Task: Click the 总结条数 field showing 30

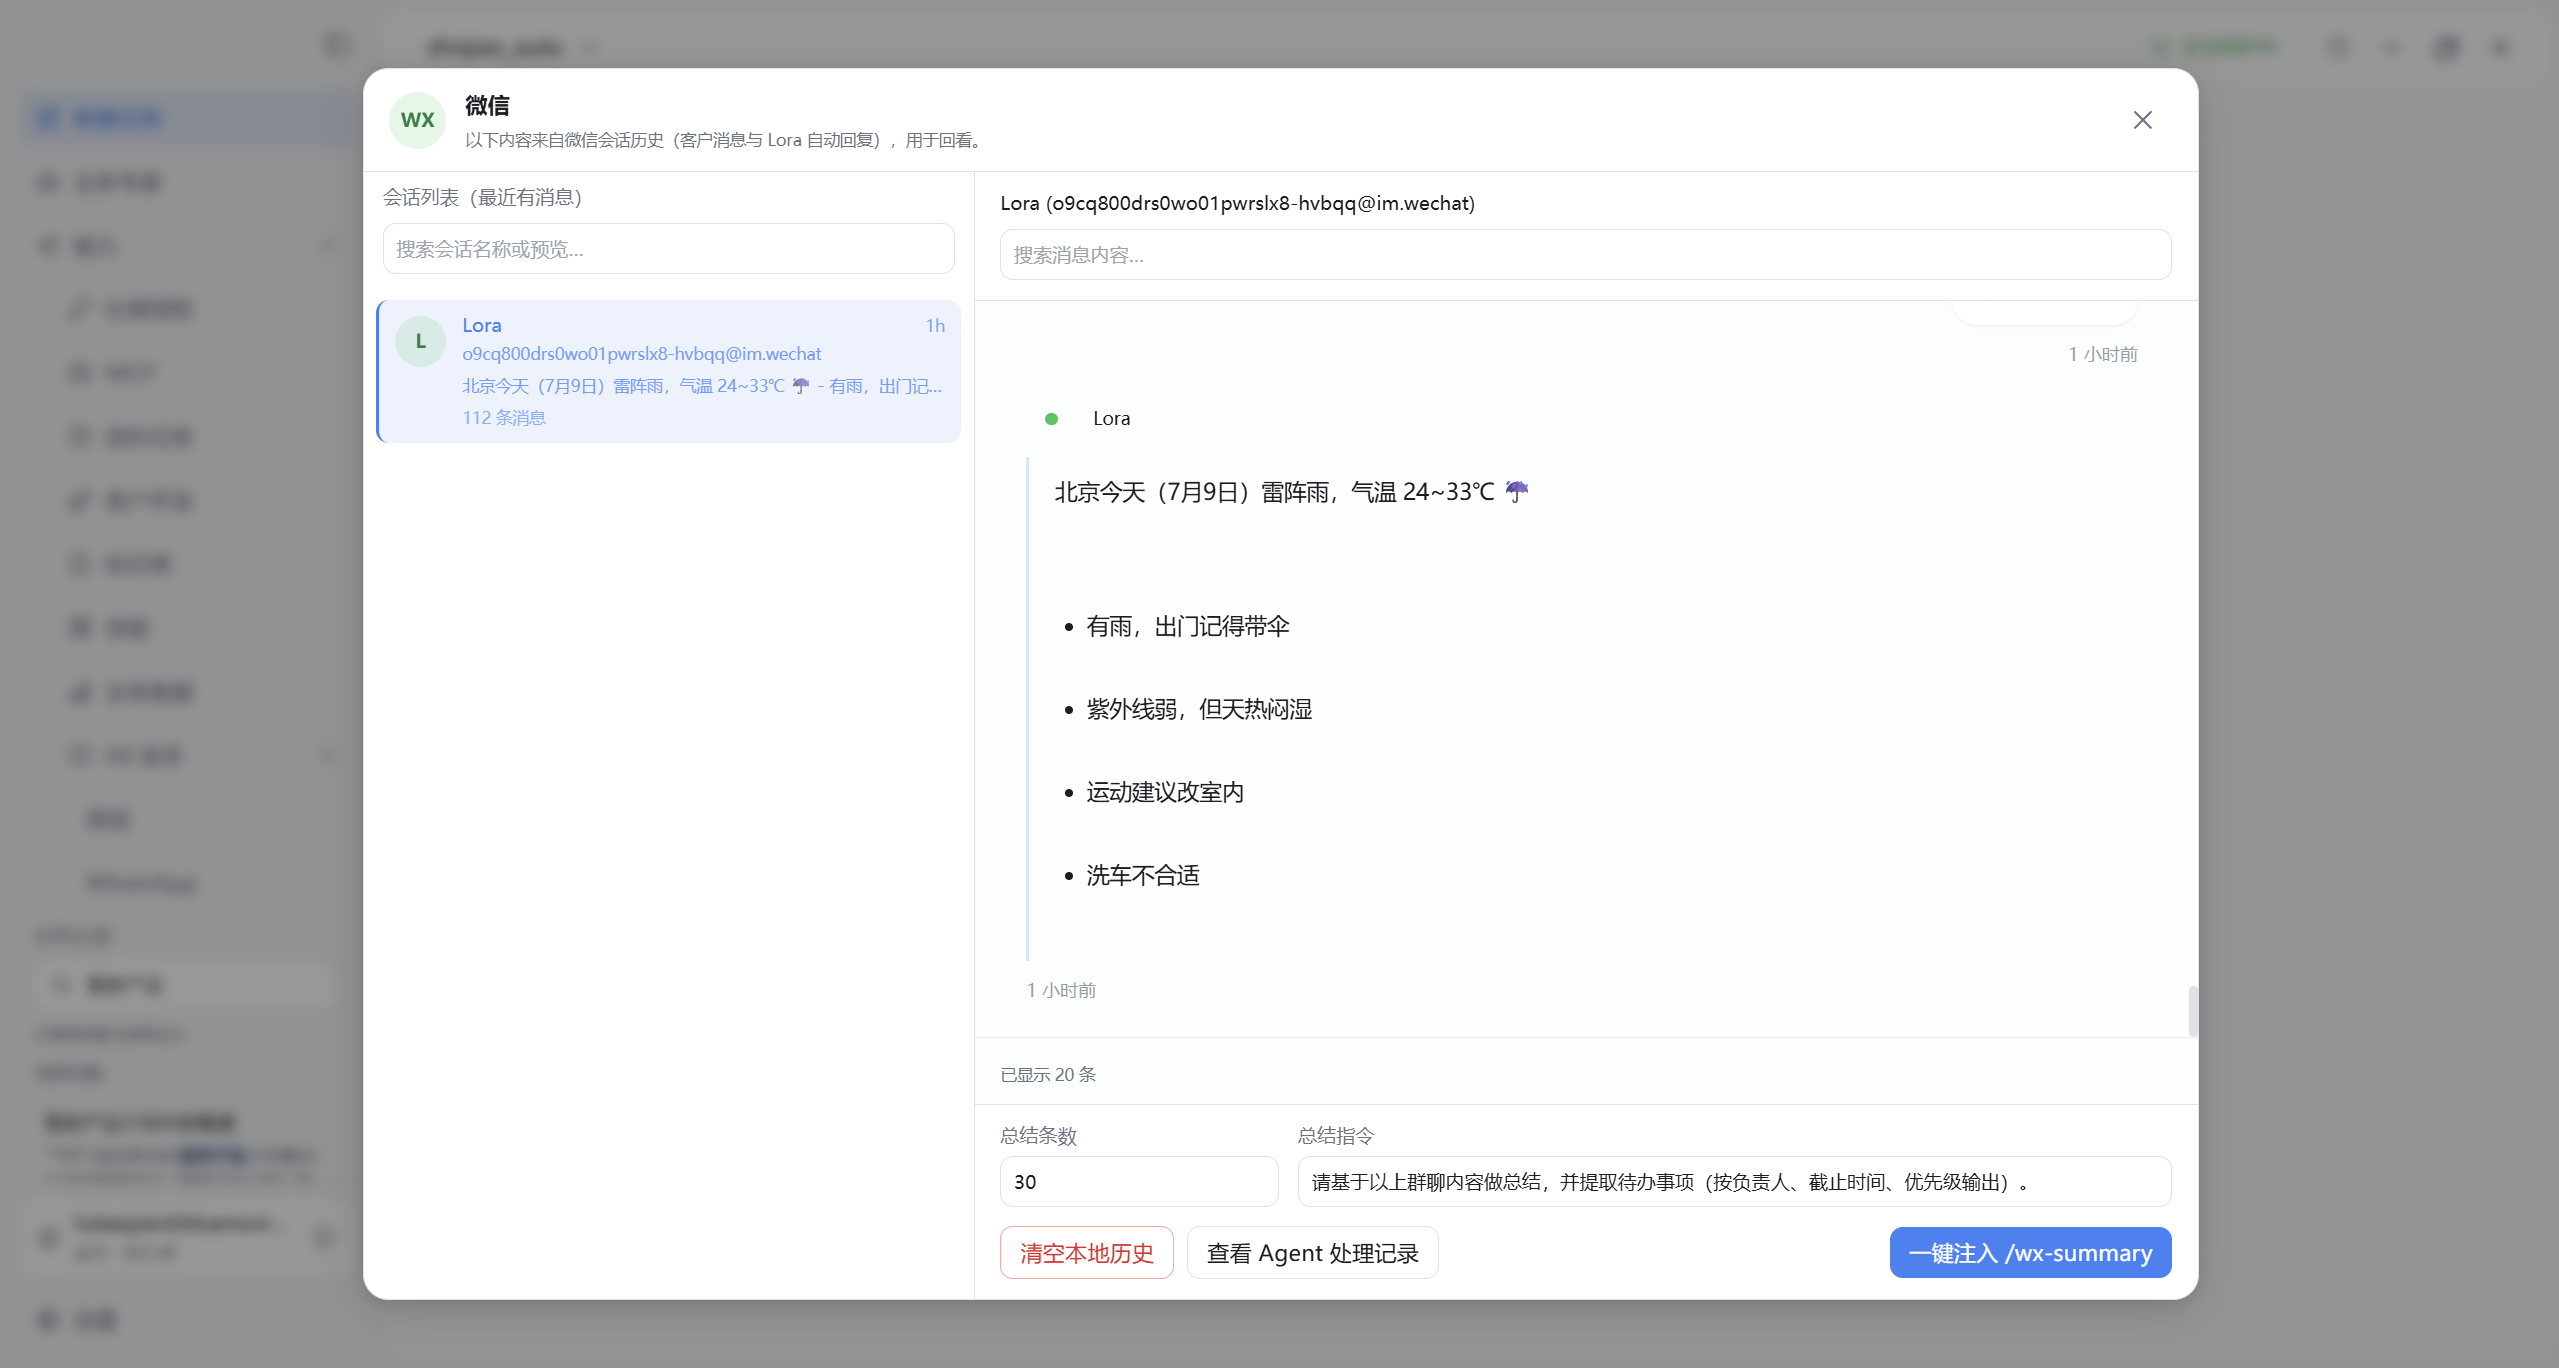Action: pos(1139,1182)
